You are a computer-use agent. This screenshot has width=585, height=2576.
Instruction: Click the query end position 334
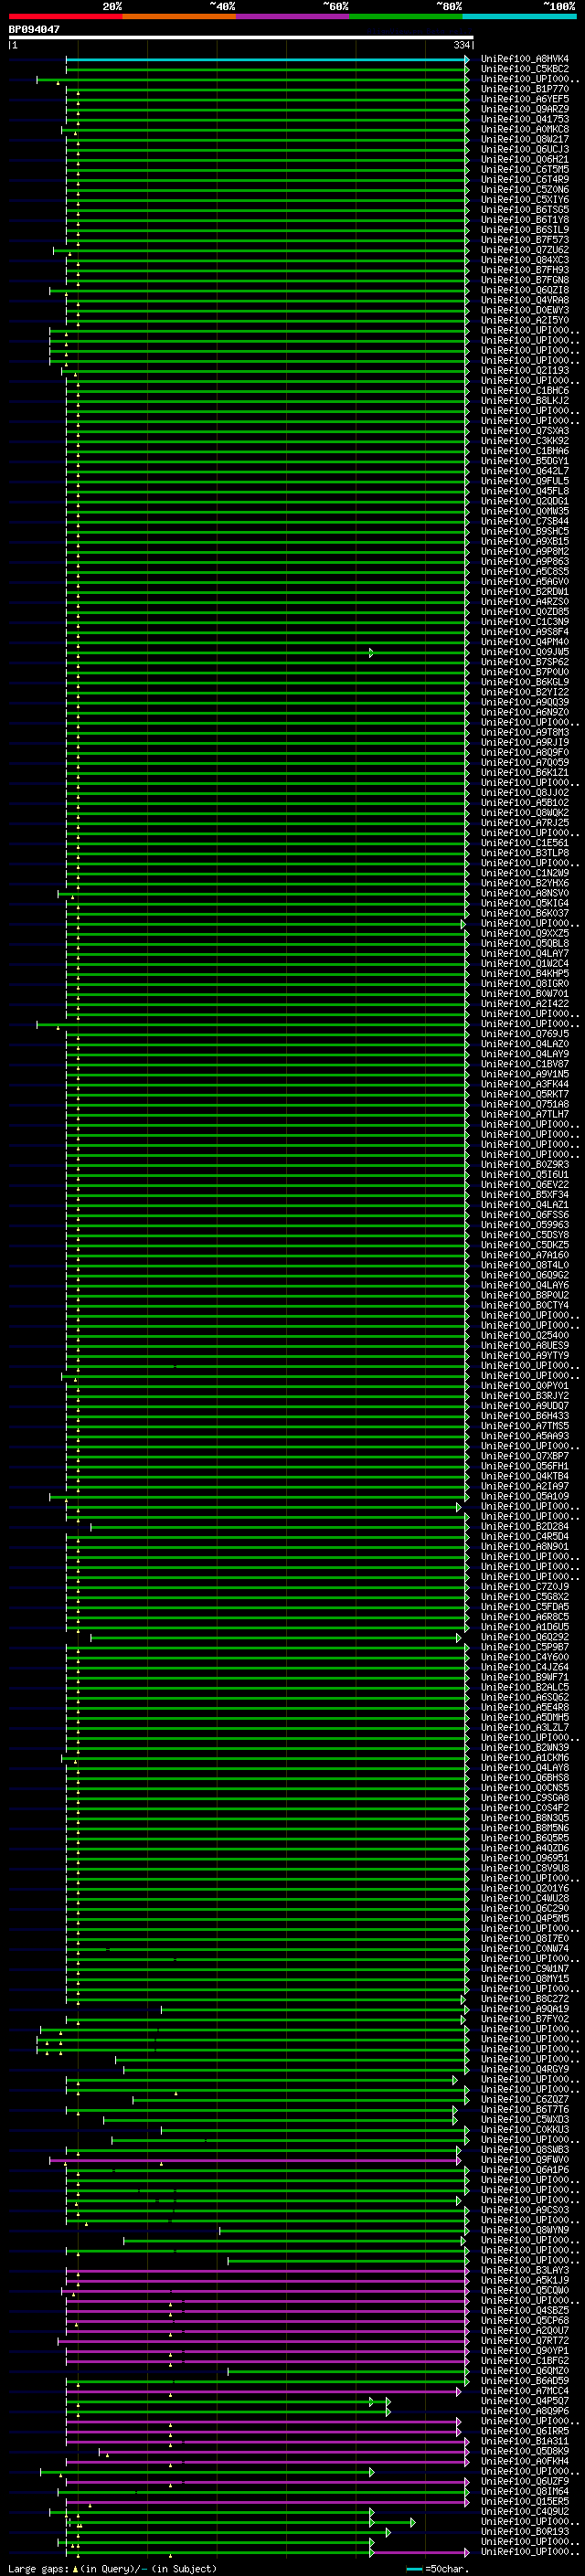(x=462, y=45)
